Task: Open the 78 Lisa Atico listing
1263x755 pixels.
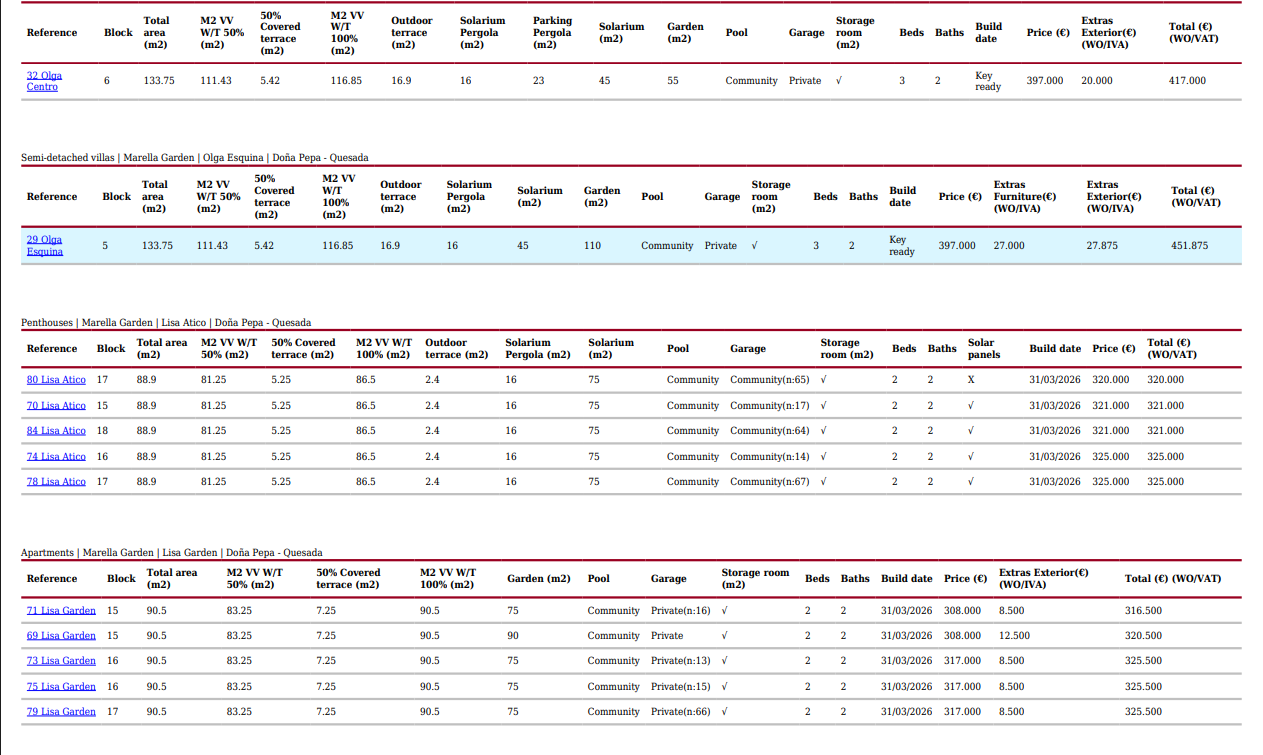Action: pyautogui.click(x=56, y=482)
